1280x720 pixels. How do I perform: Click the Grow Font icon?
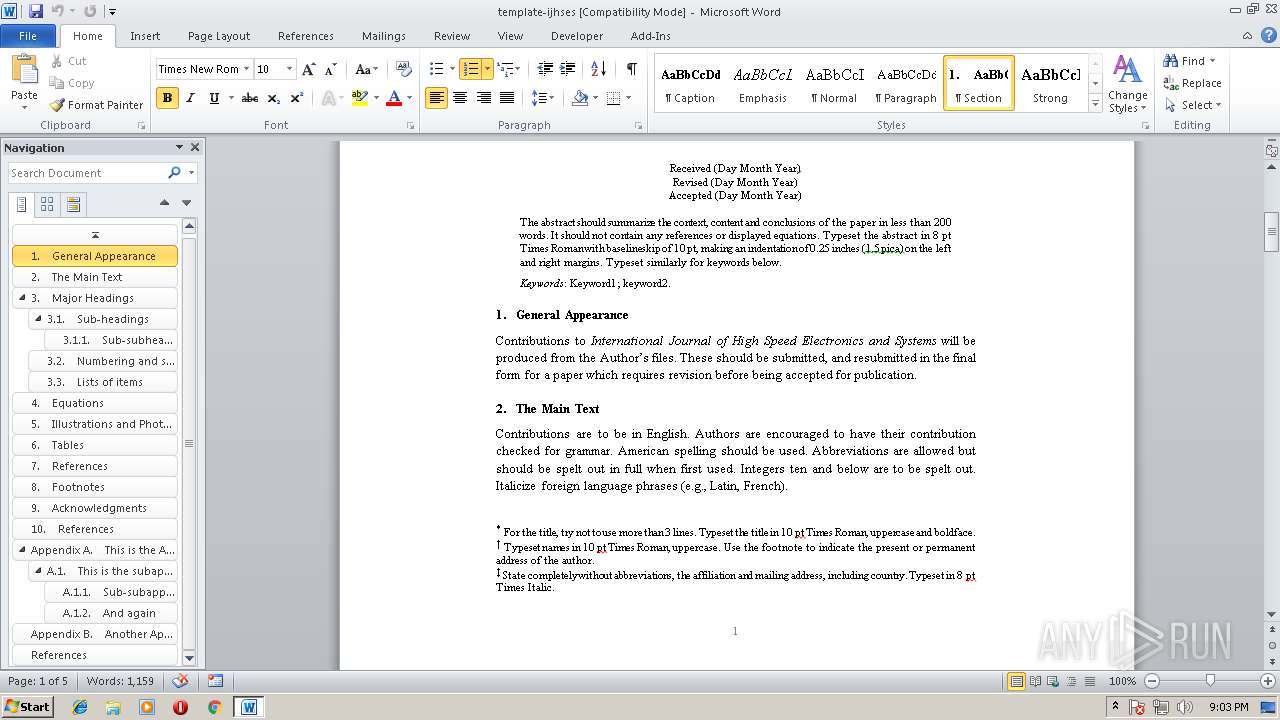pos(309,69)
